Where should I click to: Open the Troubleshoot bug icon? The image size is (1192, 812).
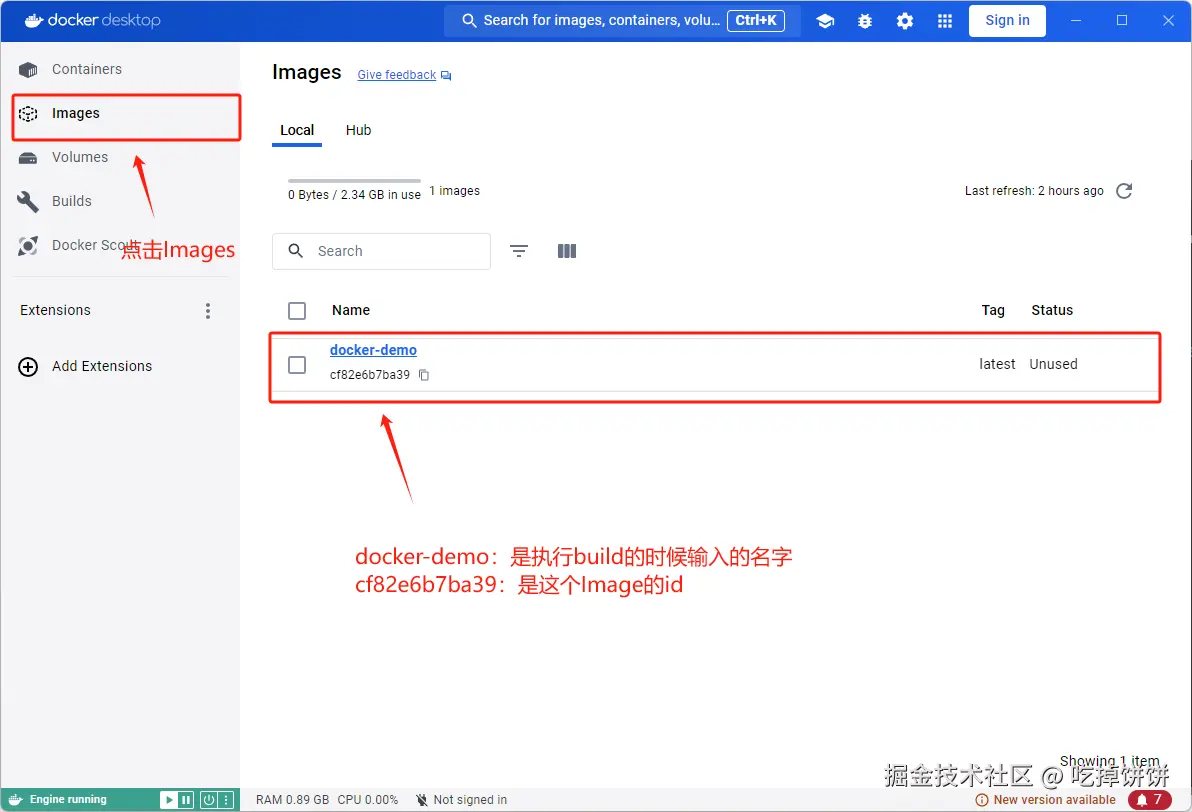pyautogui.click(x=865, y=21)
